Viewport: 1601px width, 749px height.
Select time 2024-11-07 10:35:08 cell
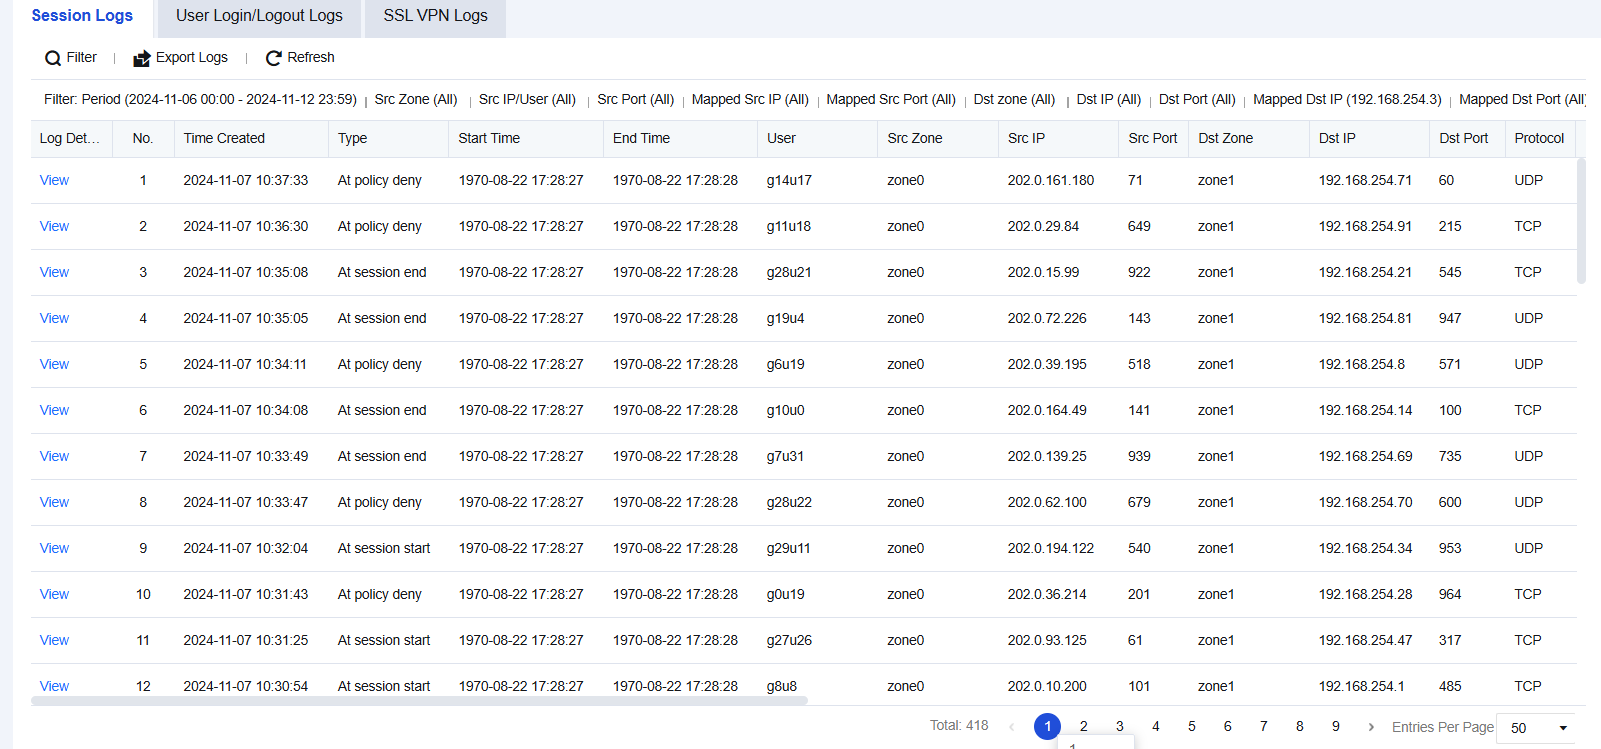[x=246, y=272]
